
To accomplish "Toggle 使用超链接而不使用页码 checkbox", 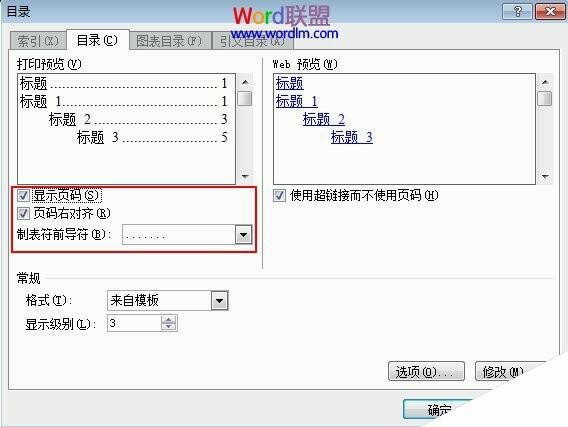I will [279, 196].
